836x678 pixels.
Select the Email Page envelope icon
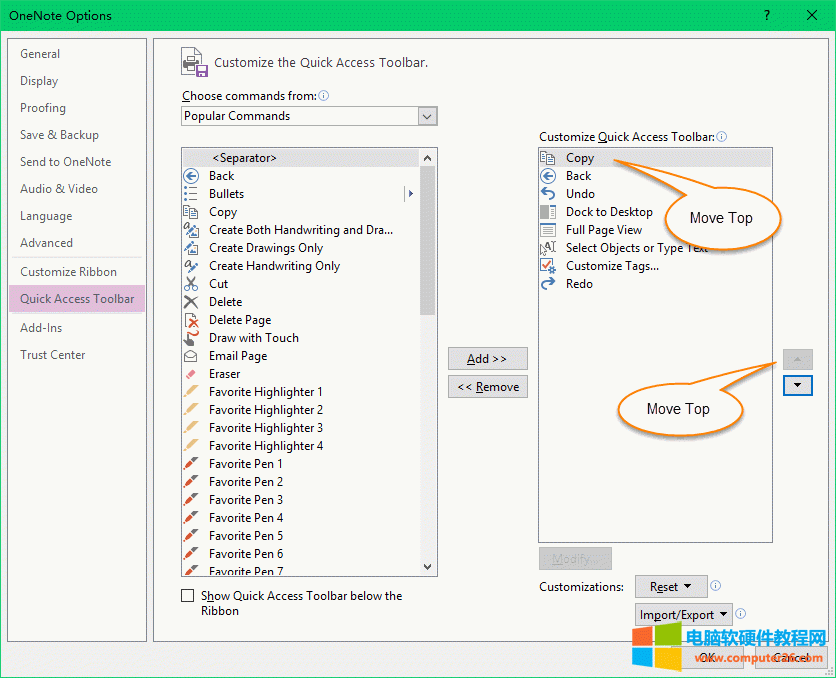(191, 356)
